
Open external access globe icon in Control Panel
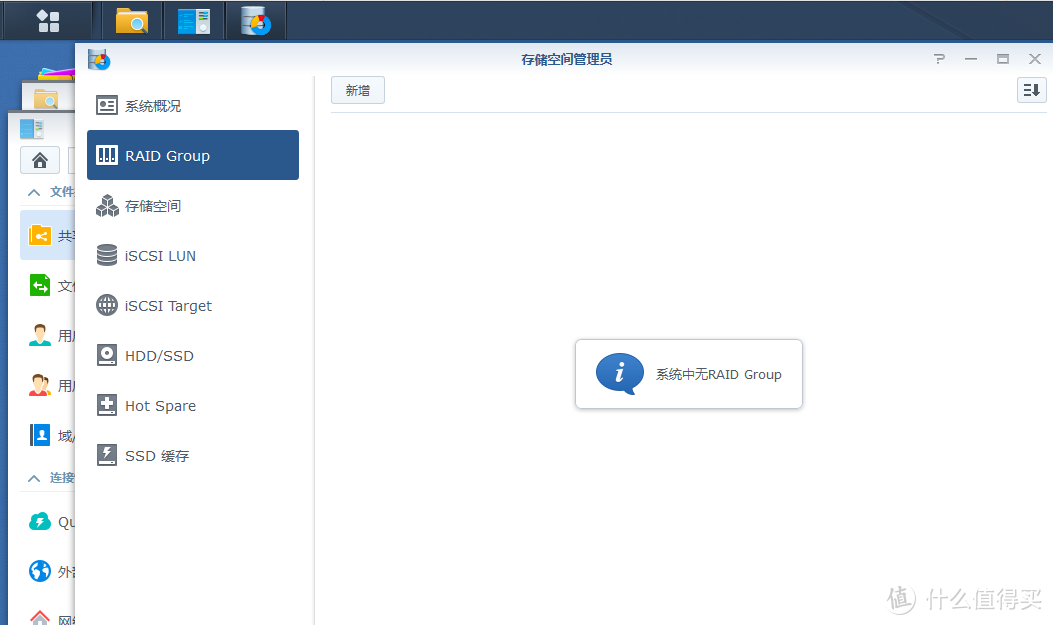(x=40, y=571)
